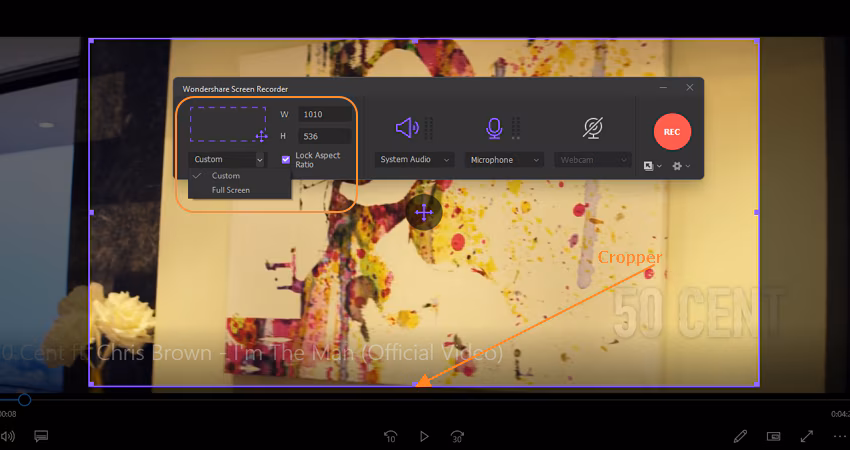This screenshot has width=850, height=450.
Task: Uncheck Lock Aspect Ratio checkbox
Action: pyautogui.click(x=286, y=159)
